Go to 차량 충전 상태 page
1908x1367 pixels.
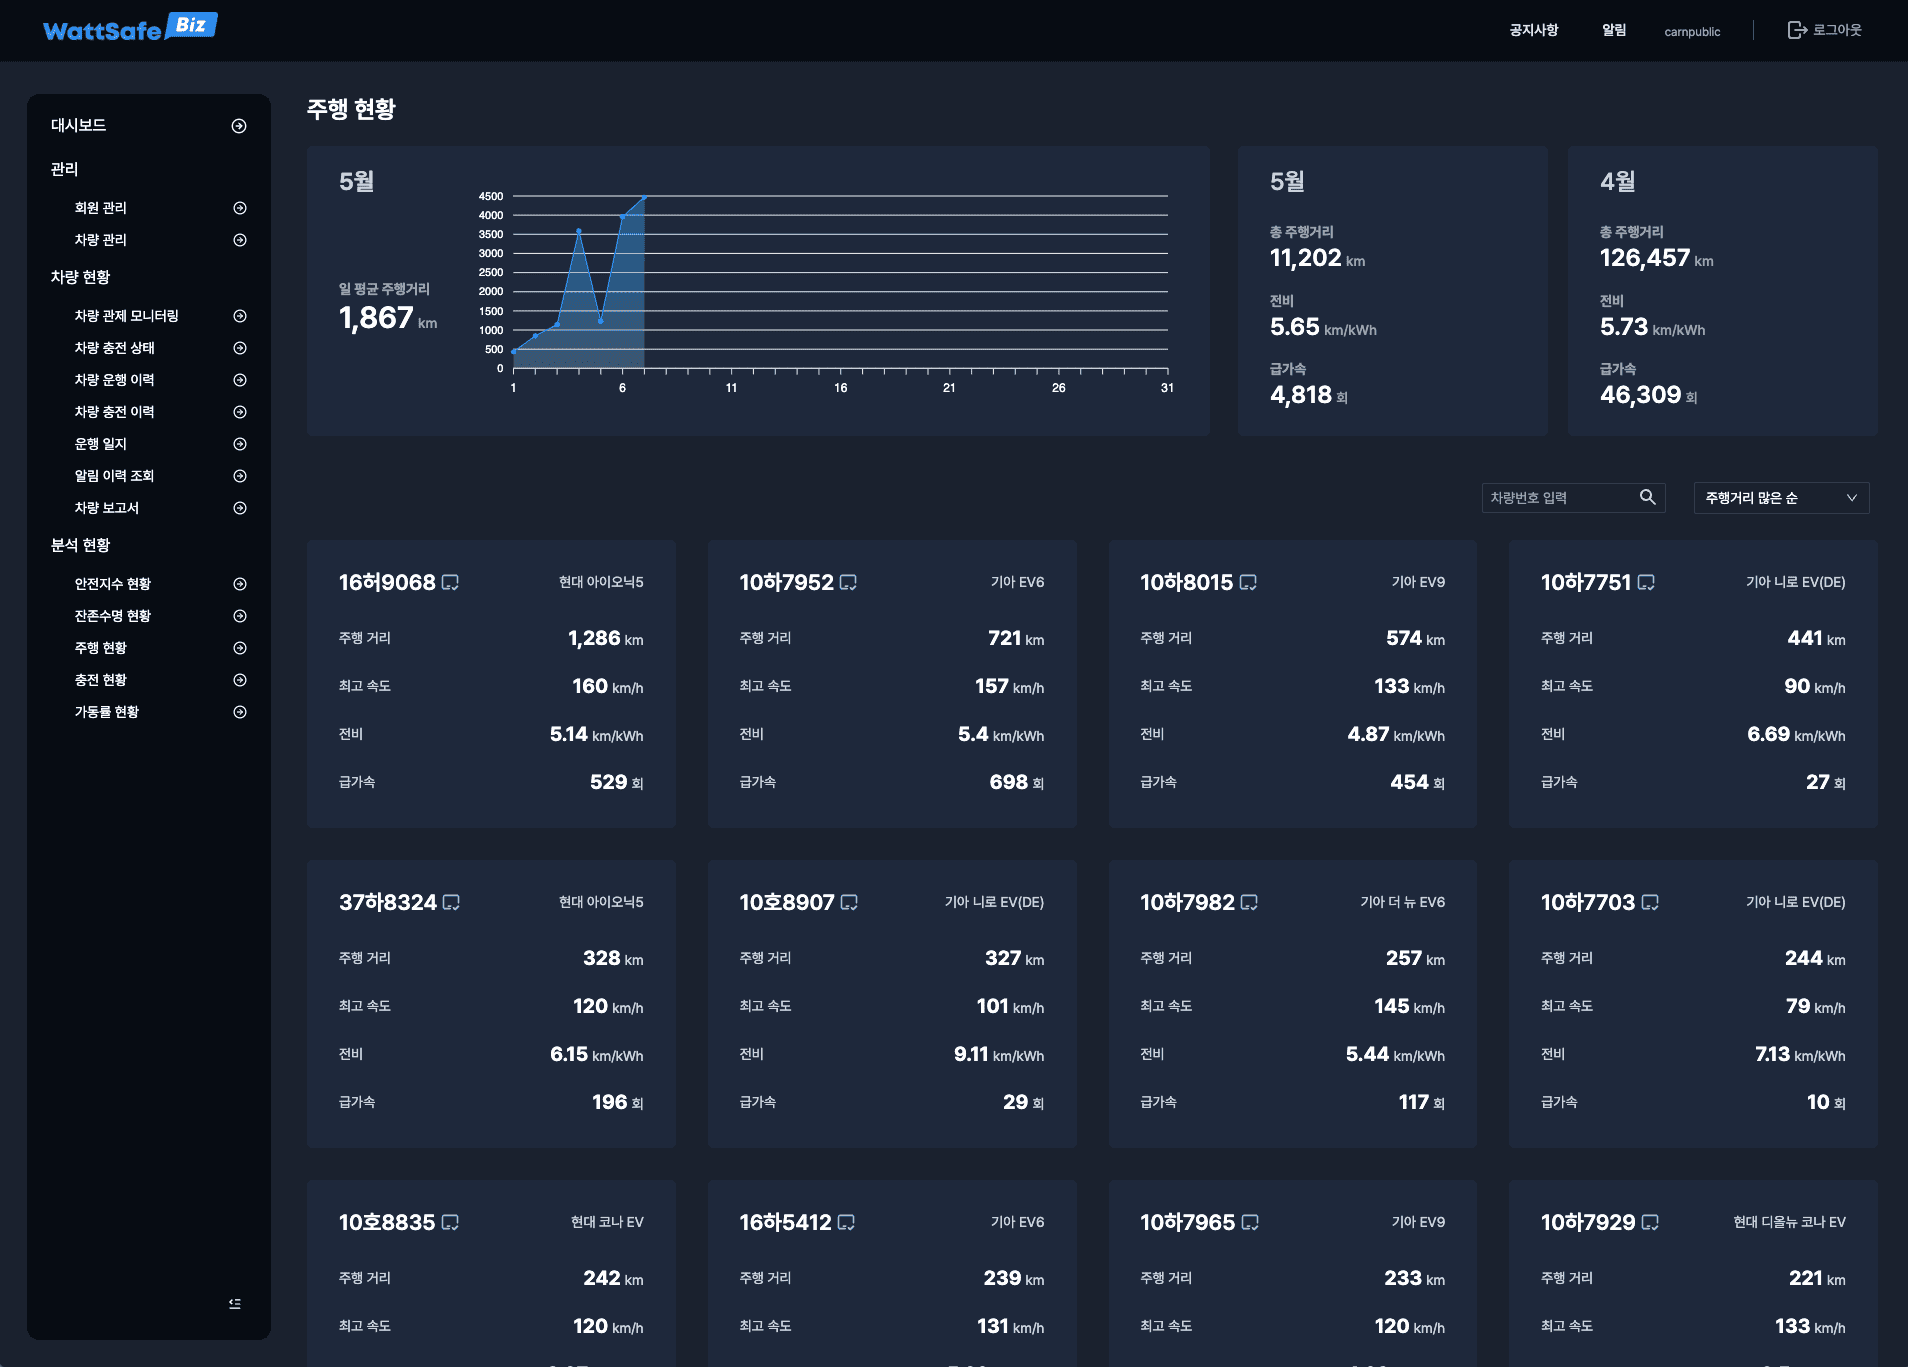point(115,348)
